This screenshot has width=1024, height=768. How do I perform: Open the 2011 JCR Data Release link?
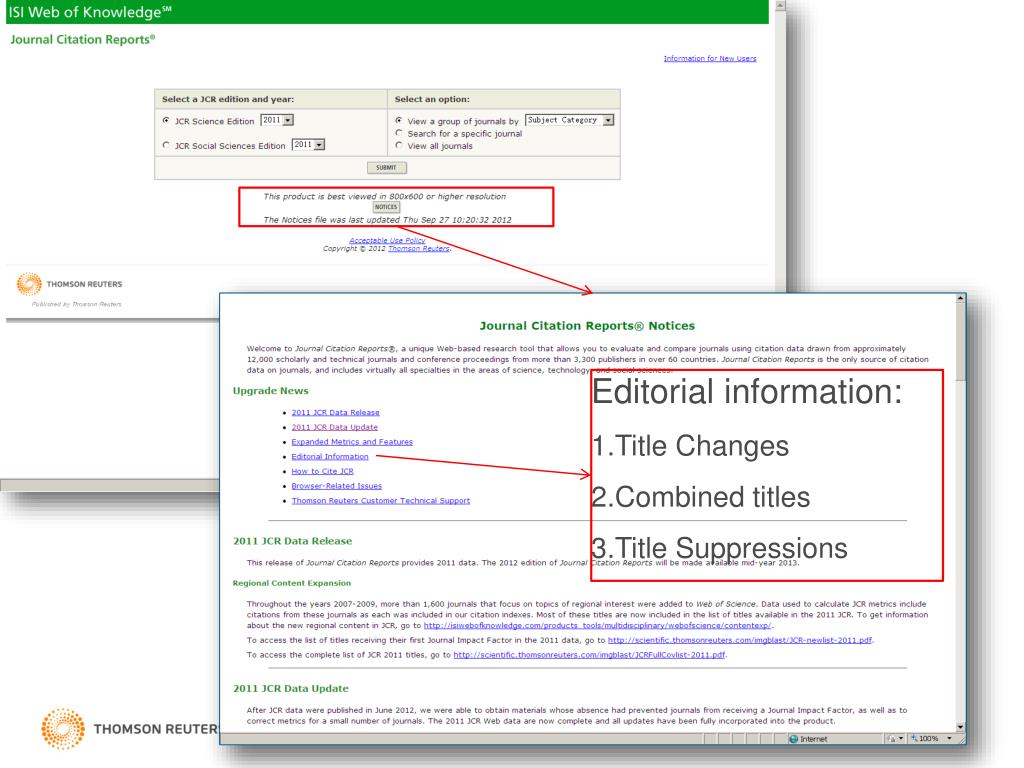(335, 413)
